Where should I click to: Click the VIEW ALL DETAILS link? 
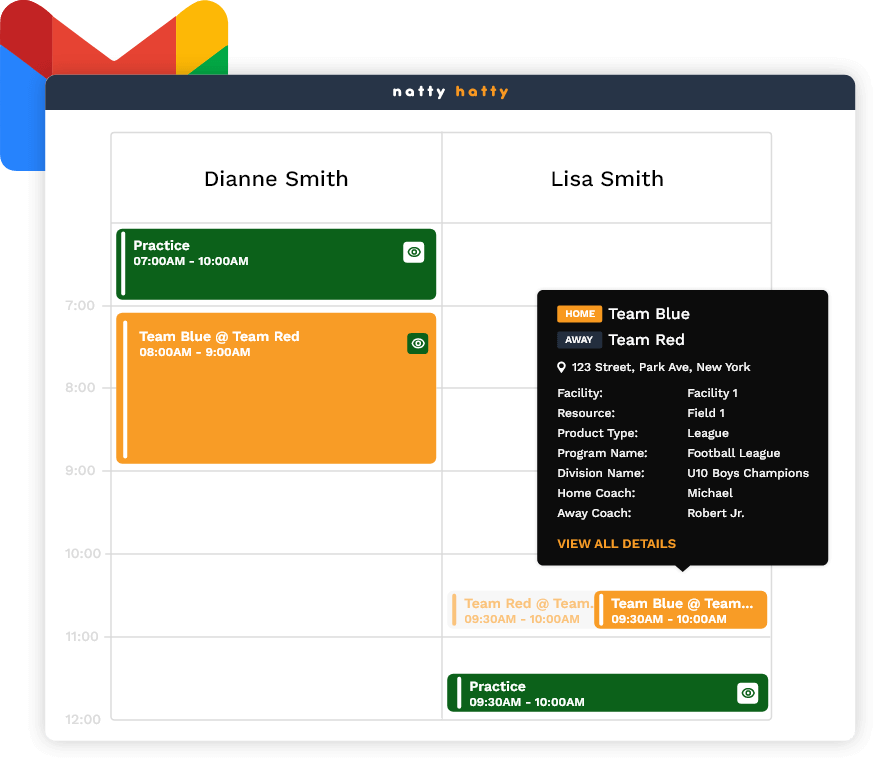(x=616, y=544)
